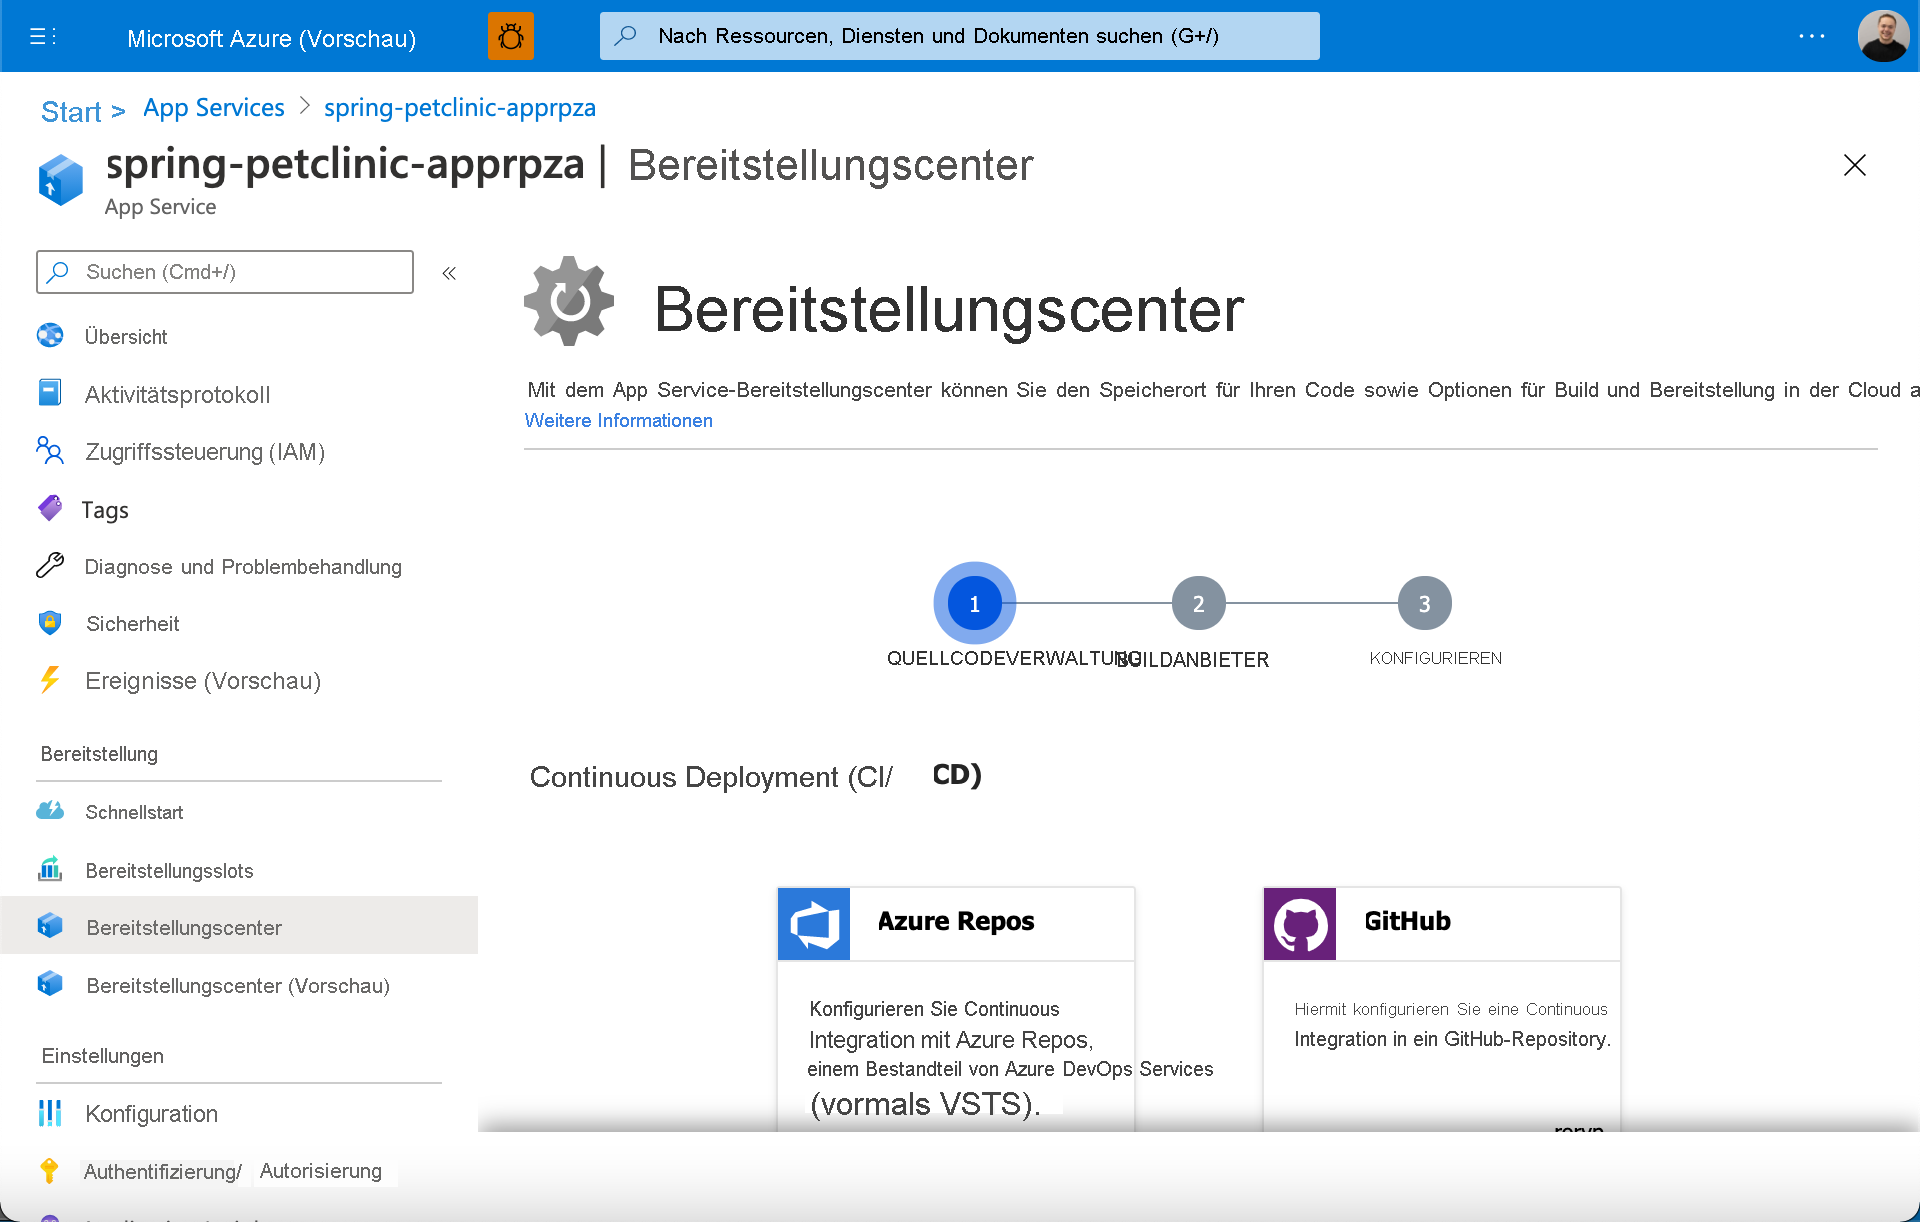Select the Ereignisse lightning icon
This screenshot has height=1222, width=1920.
pyautogui.click(x=50, y=680)
